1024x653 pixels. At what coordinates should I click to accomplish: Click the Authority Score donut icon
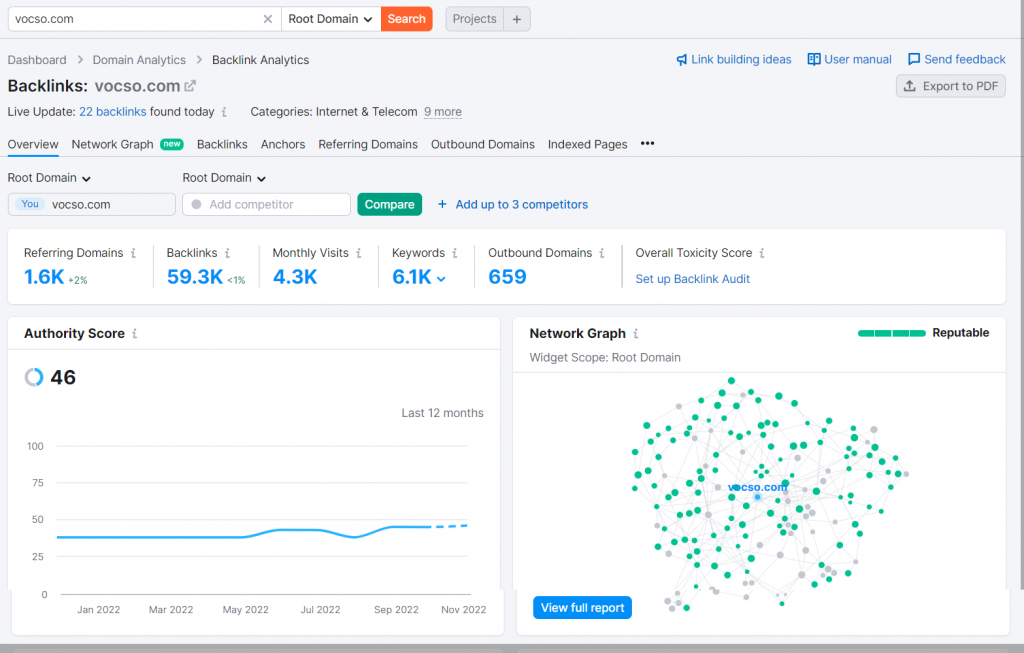(x=34, y=377)
